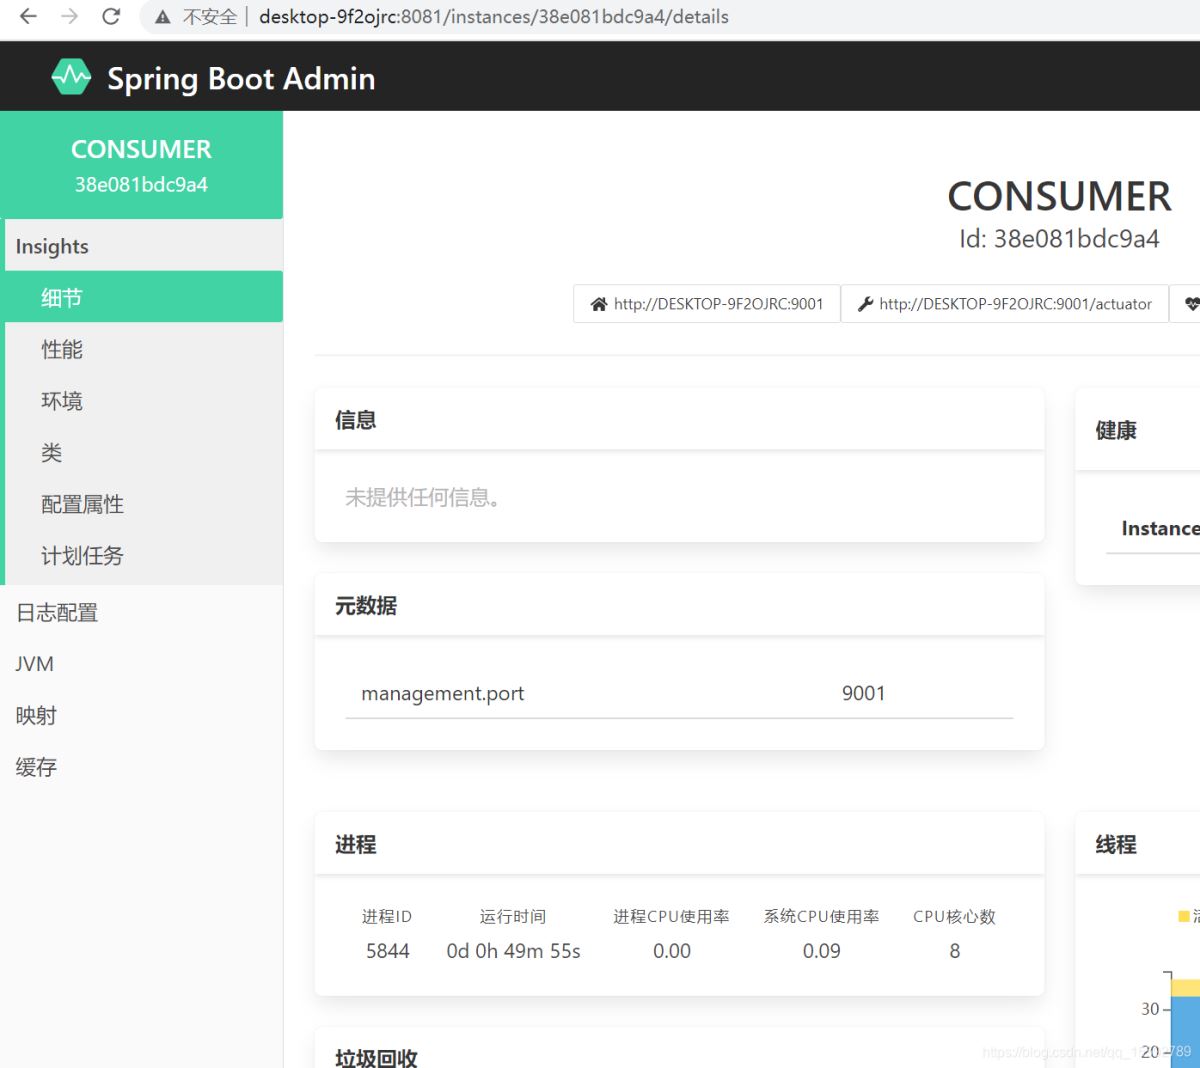
Task: Click the home icon on the service URL button
Action: (597, 303)
